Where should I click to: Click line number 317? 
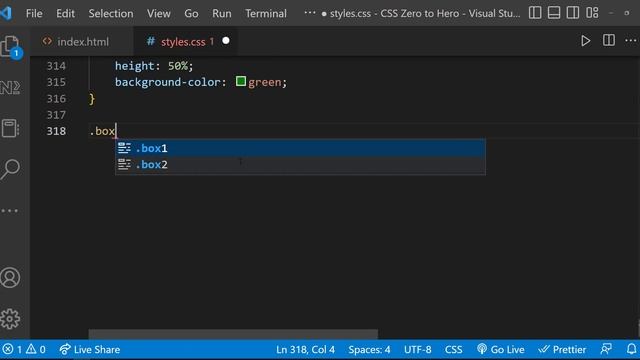[56, 115]
